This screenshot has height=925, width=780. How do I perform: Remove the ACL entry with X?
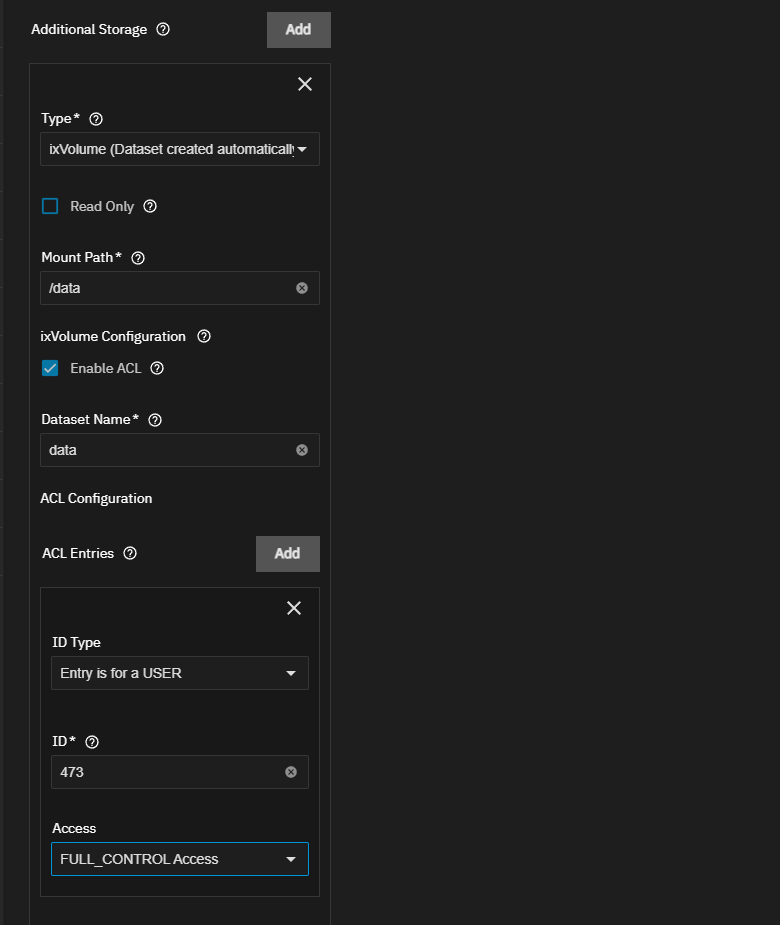coord(294,608)
